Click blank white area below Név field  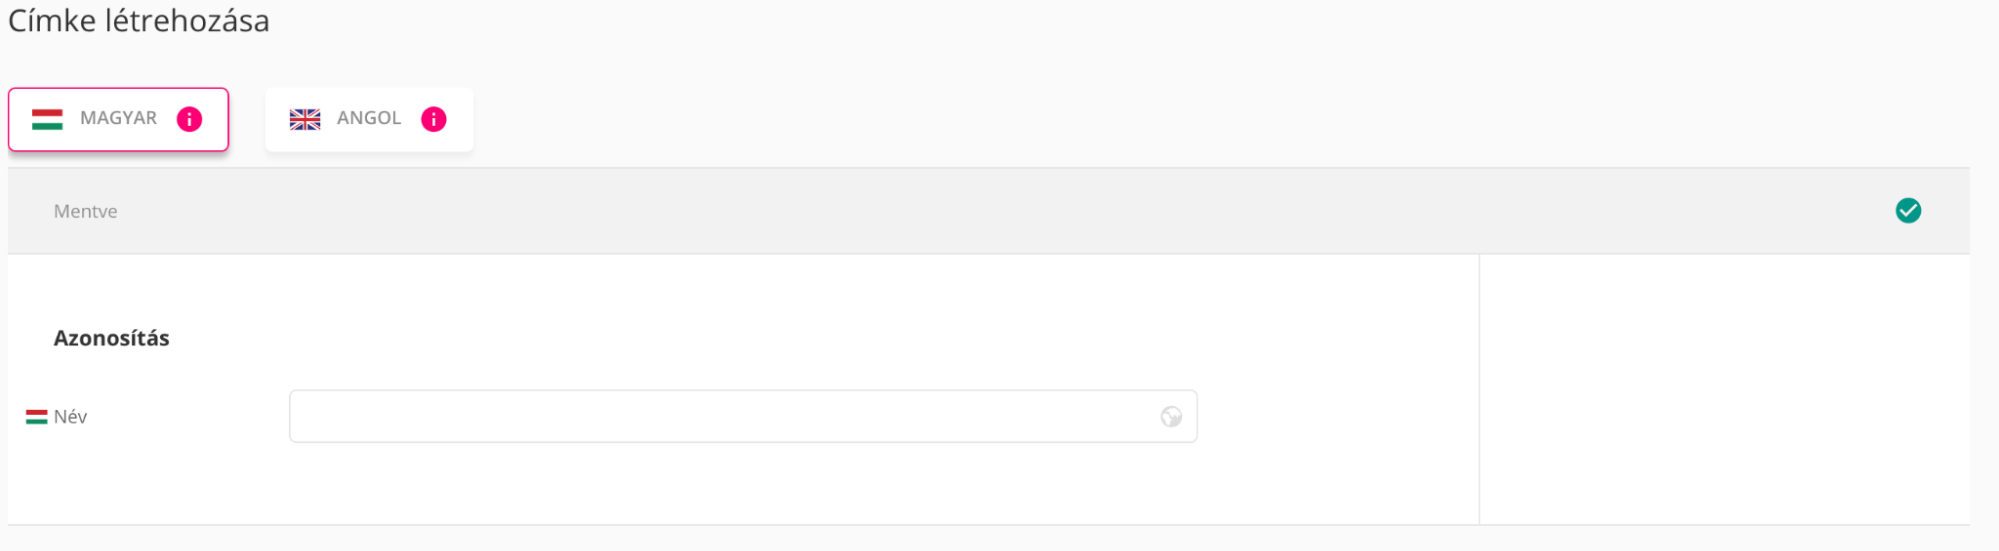point(740,485)
